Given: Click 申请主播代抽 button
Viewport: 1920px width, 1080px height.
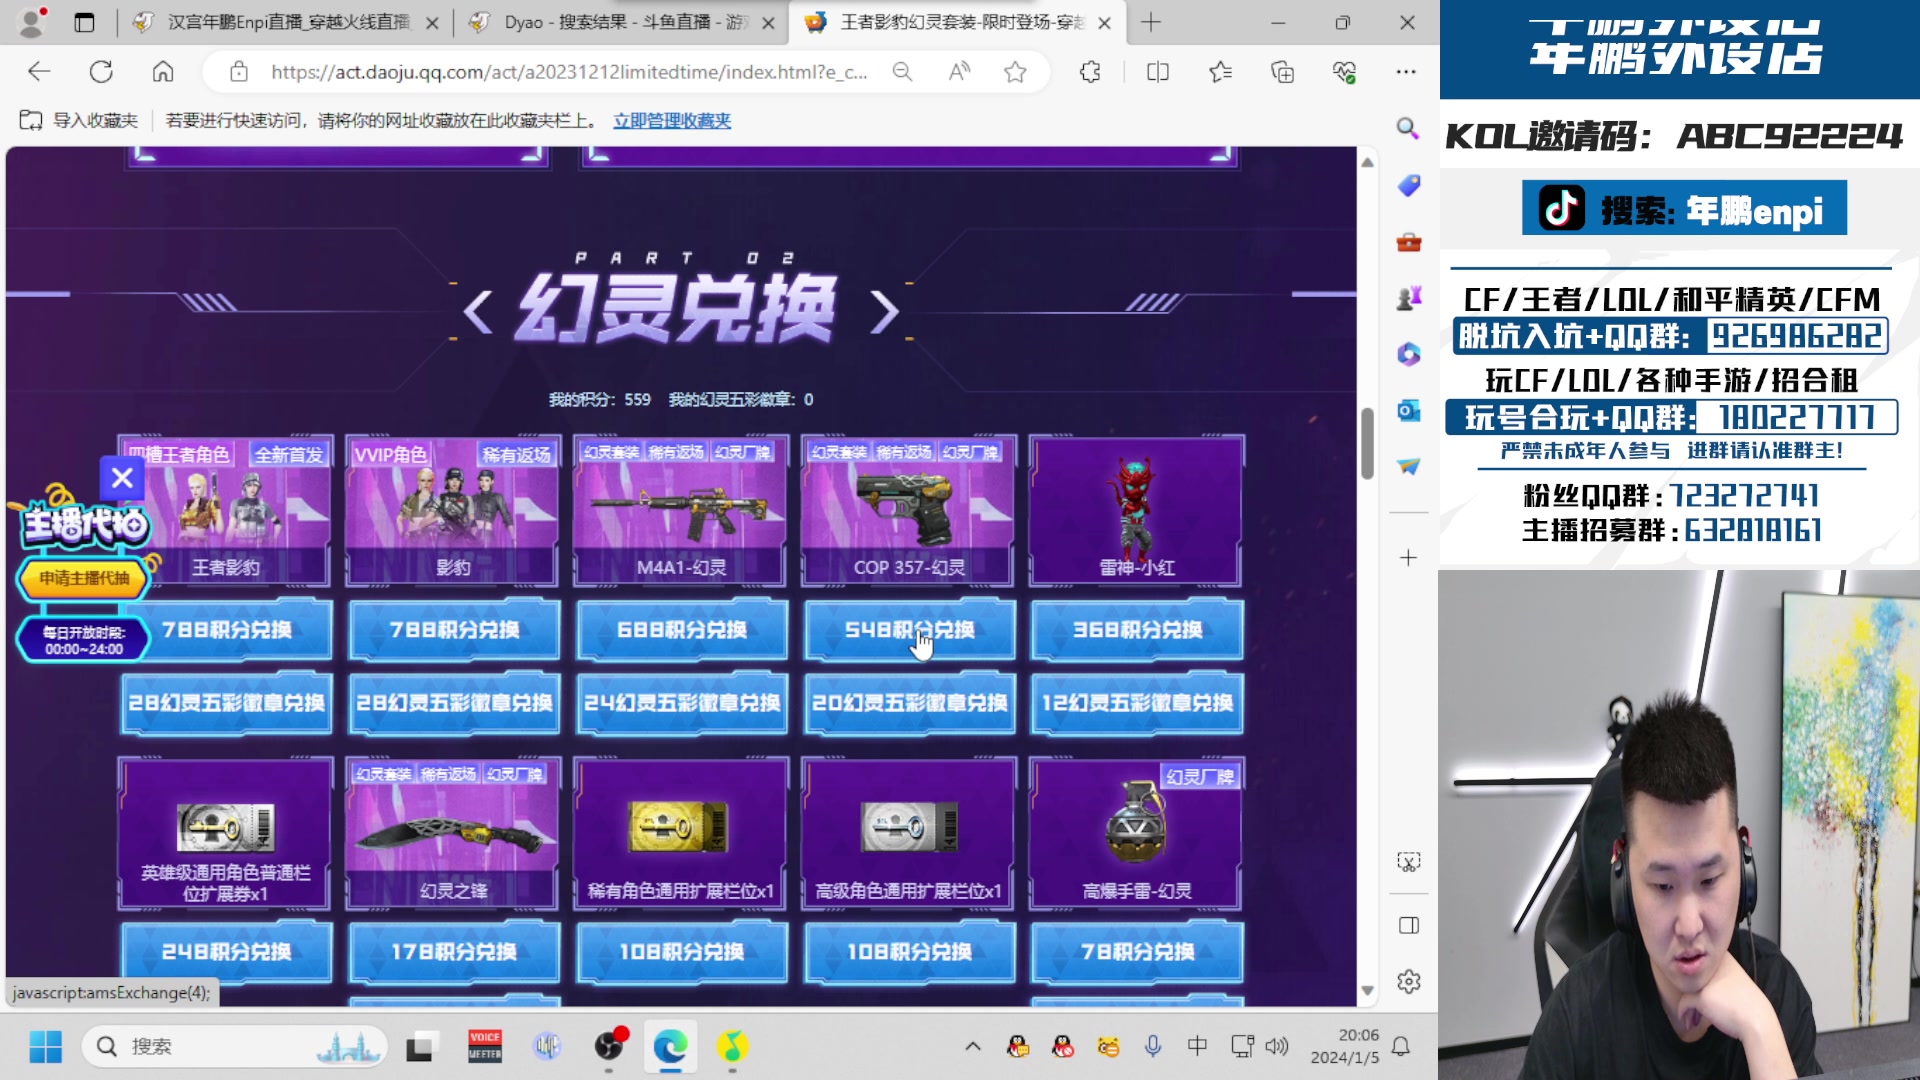Looking at the screenshot, I should (x=84, y=578).
